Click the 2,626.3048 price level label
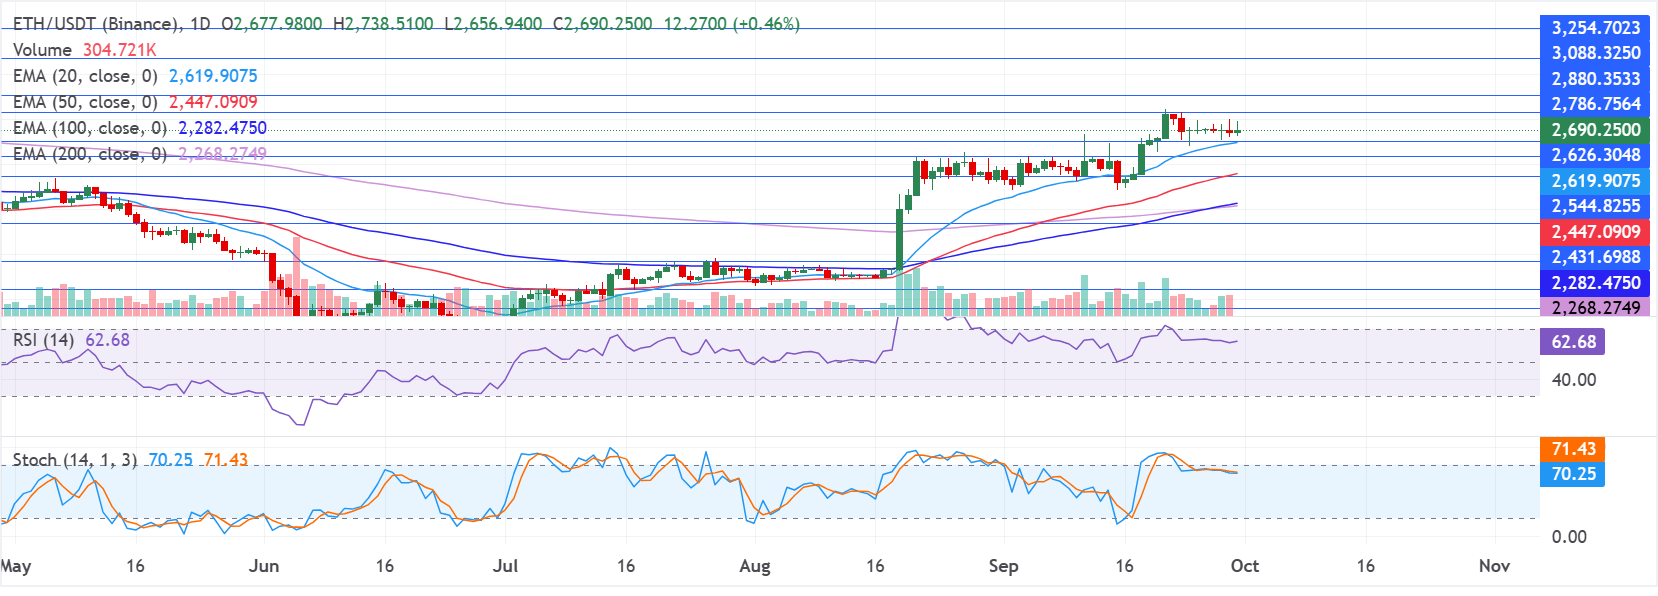The height and width of the screenshot is (596, 1658). (x=1595, y=155)
